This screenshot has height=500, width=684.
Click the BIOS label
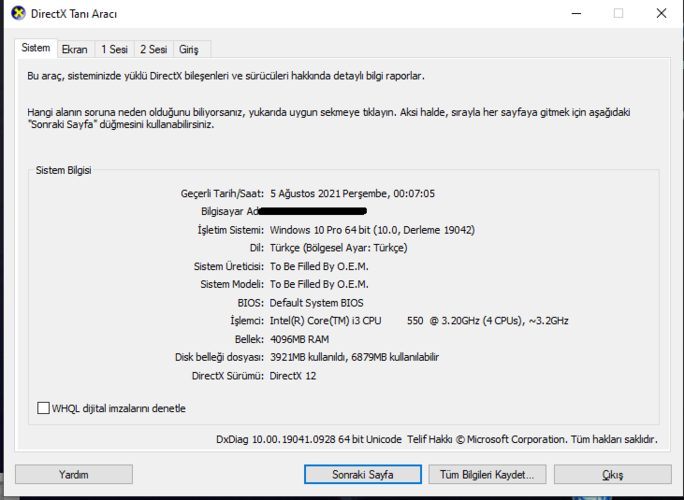[x=250, y=303]
